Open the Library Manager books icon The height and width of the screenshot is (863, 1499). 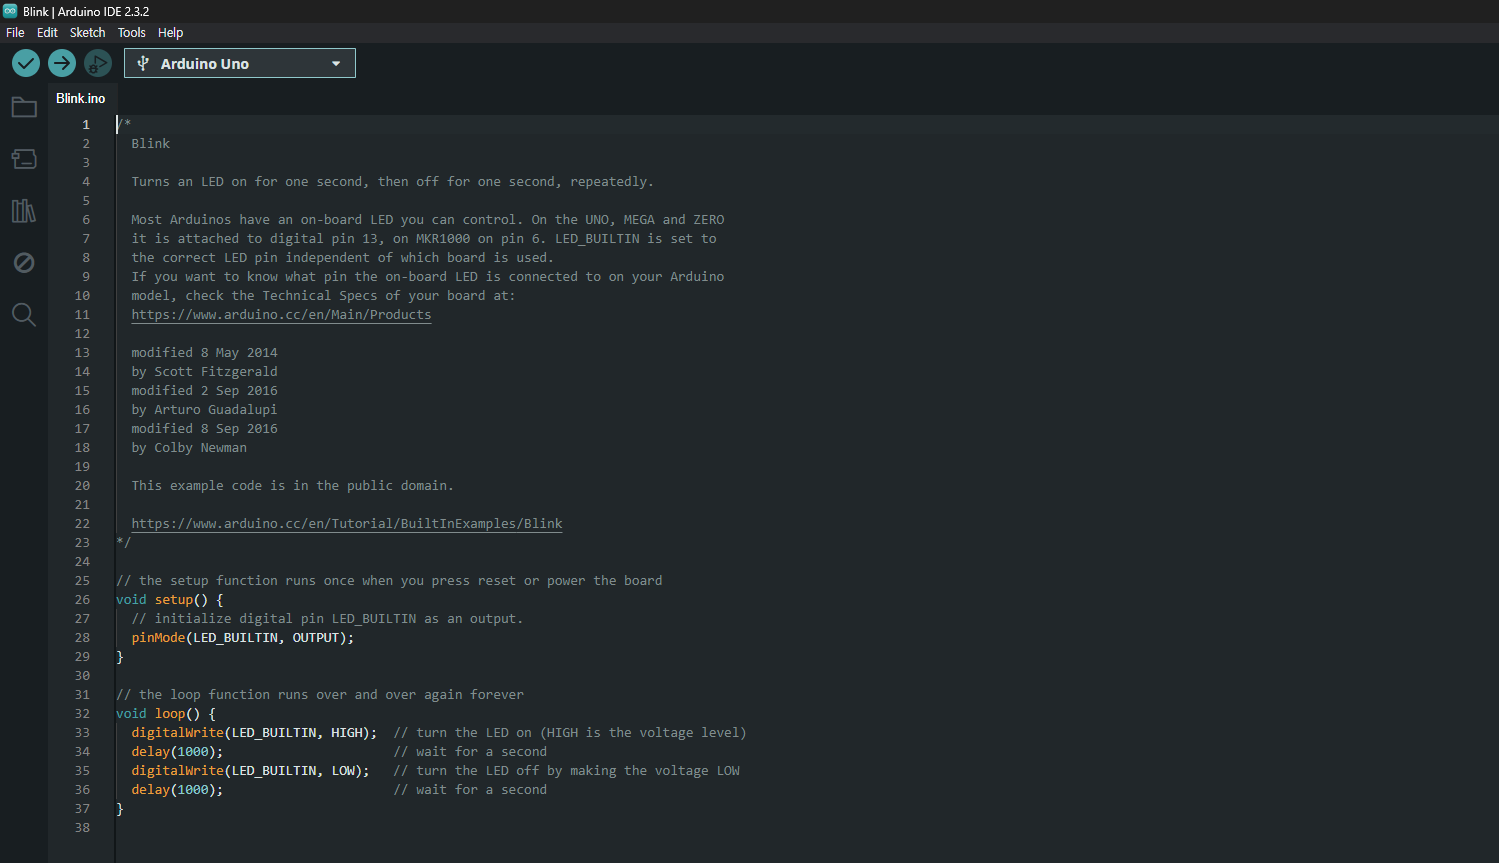(24, 211)
